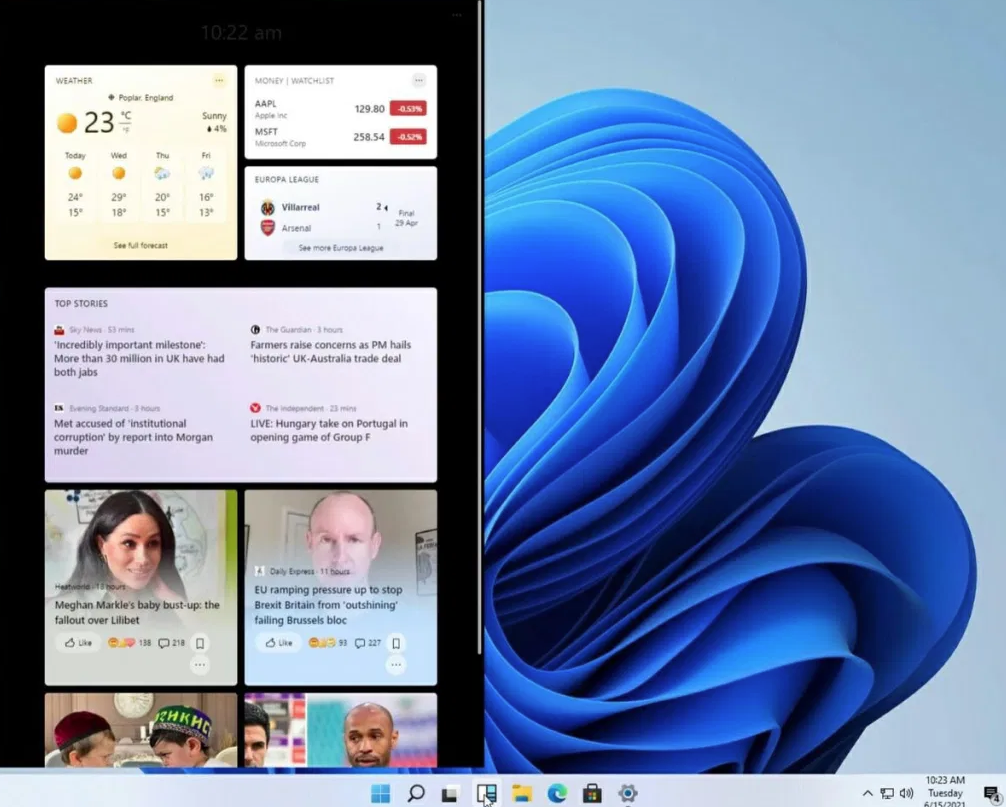
Task: Open reactions on EU Brexit story
Action: (x=327, y=643)
